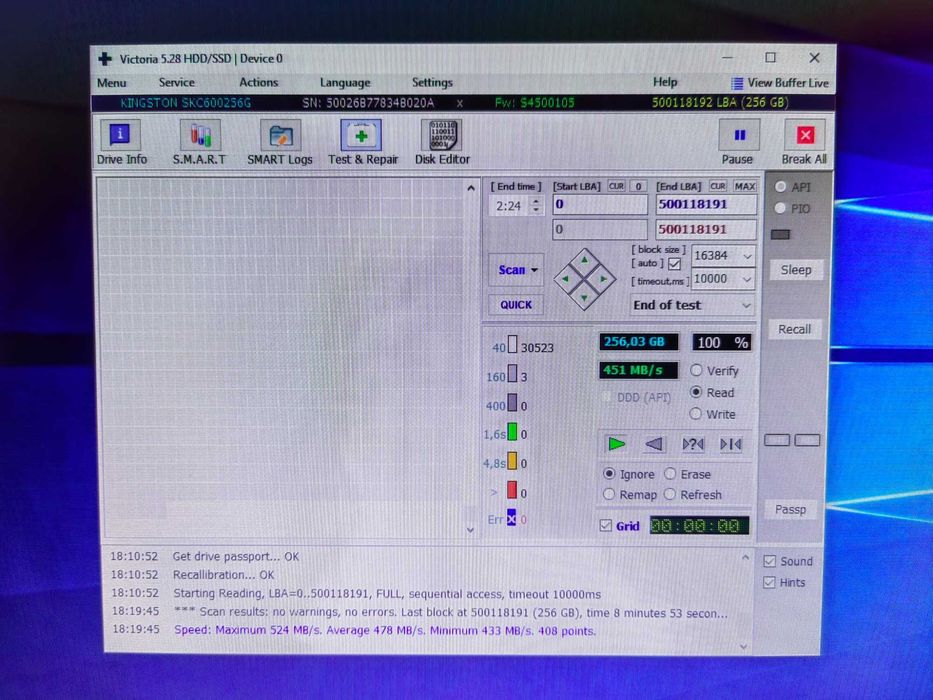The height and width of the screenshot is (700, 933).
Task: Click the diamond navigation down arrow
Action: (x=584, y=298)
